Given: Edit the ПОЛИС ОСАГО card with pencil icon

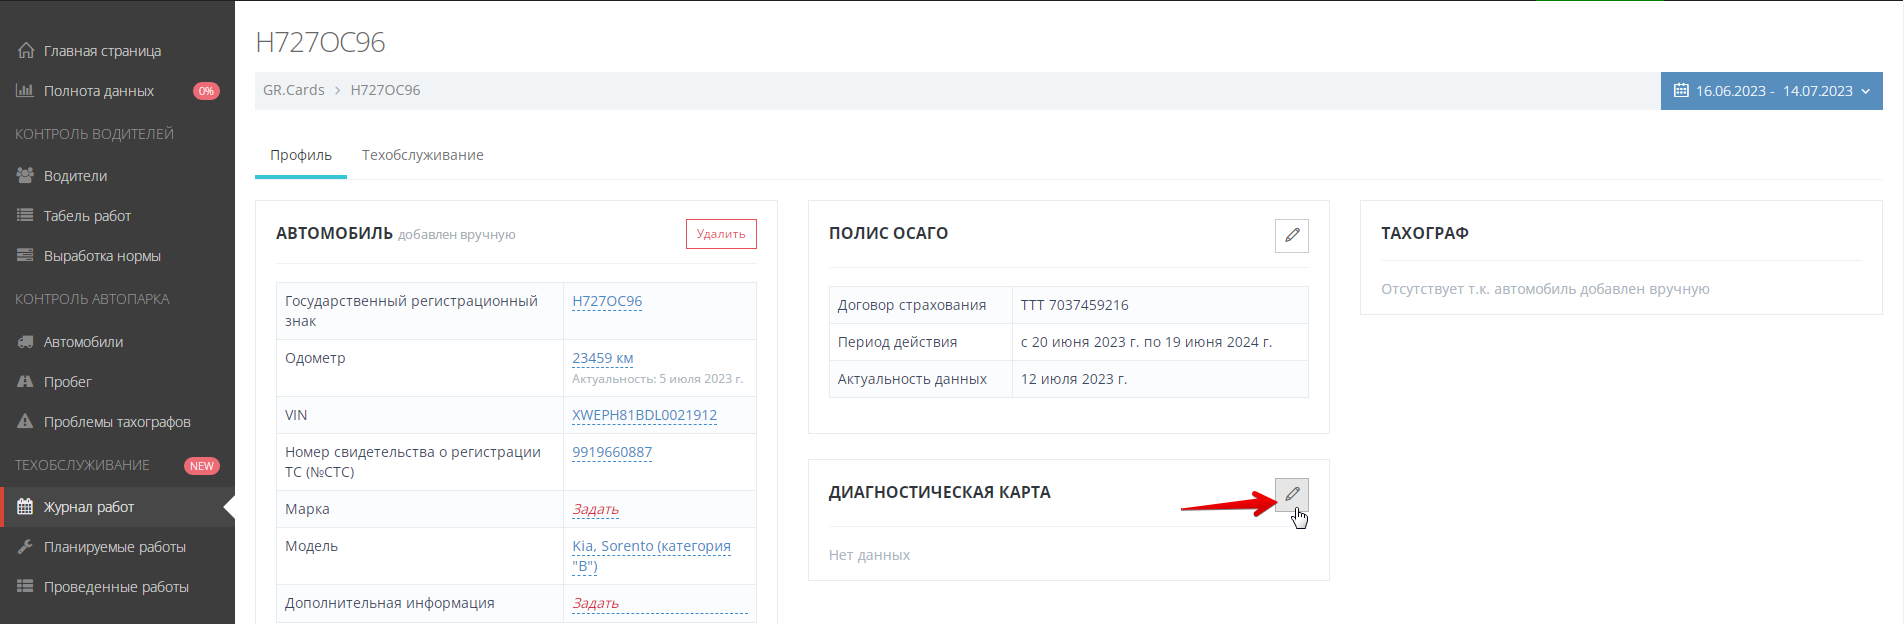Looking at the screenshot, I should (1291, 235).
